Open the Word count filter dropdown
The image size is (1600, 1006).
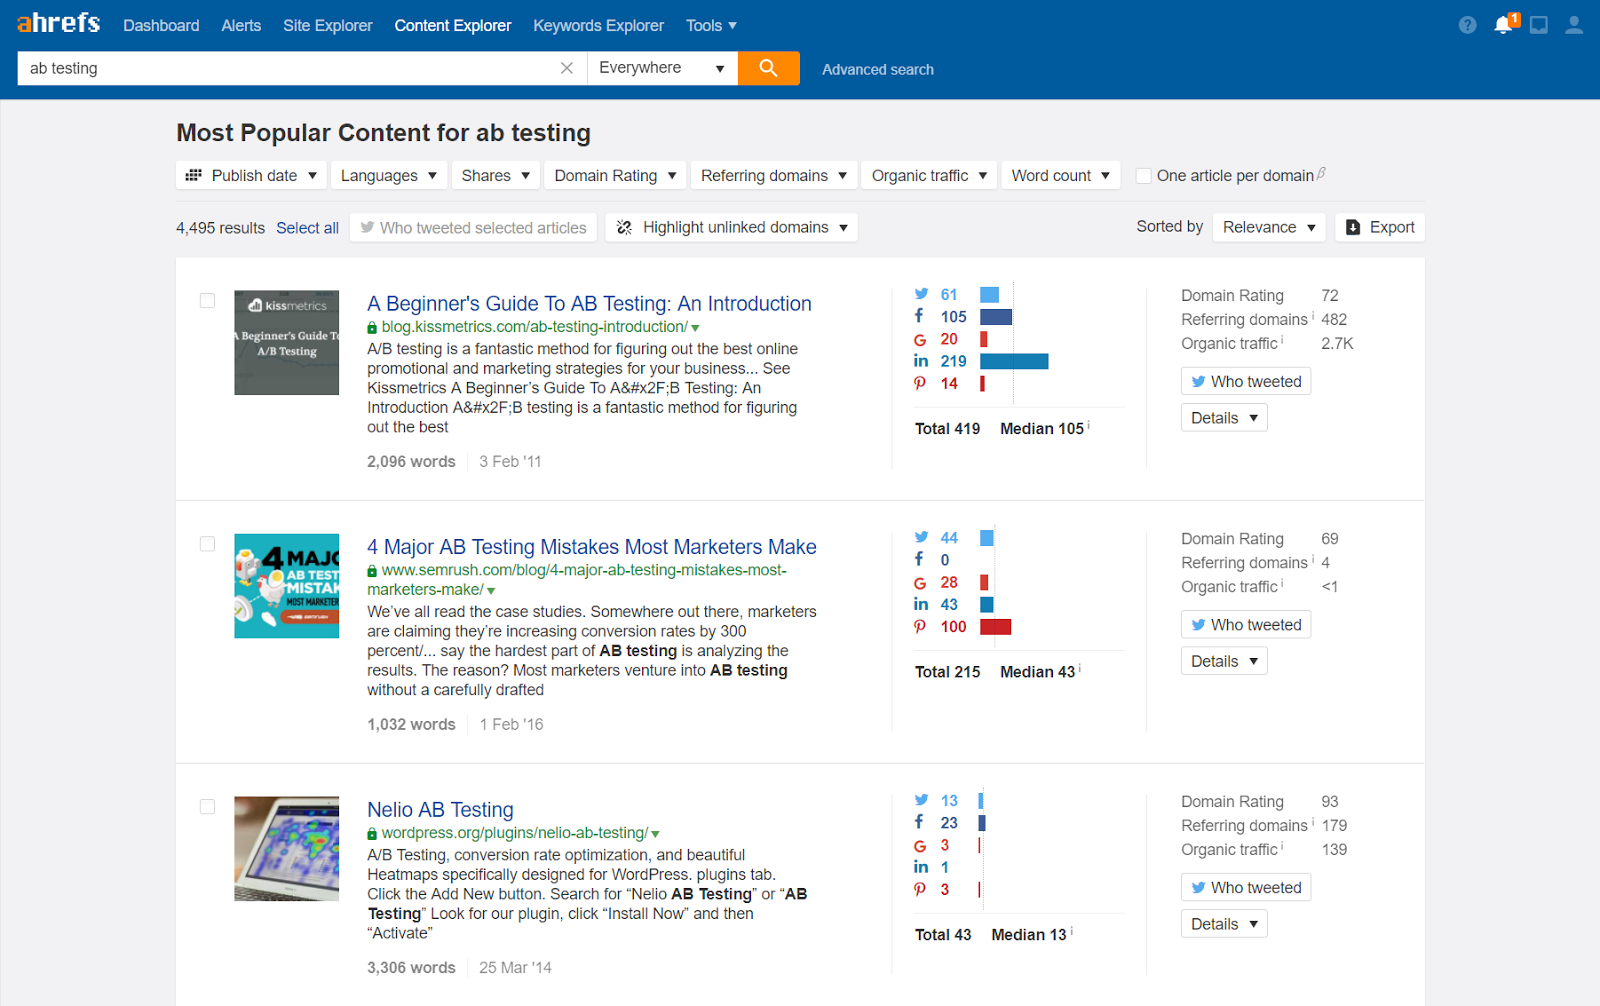[1060, 175]
